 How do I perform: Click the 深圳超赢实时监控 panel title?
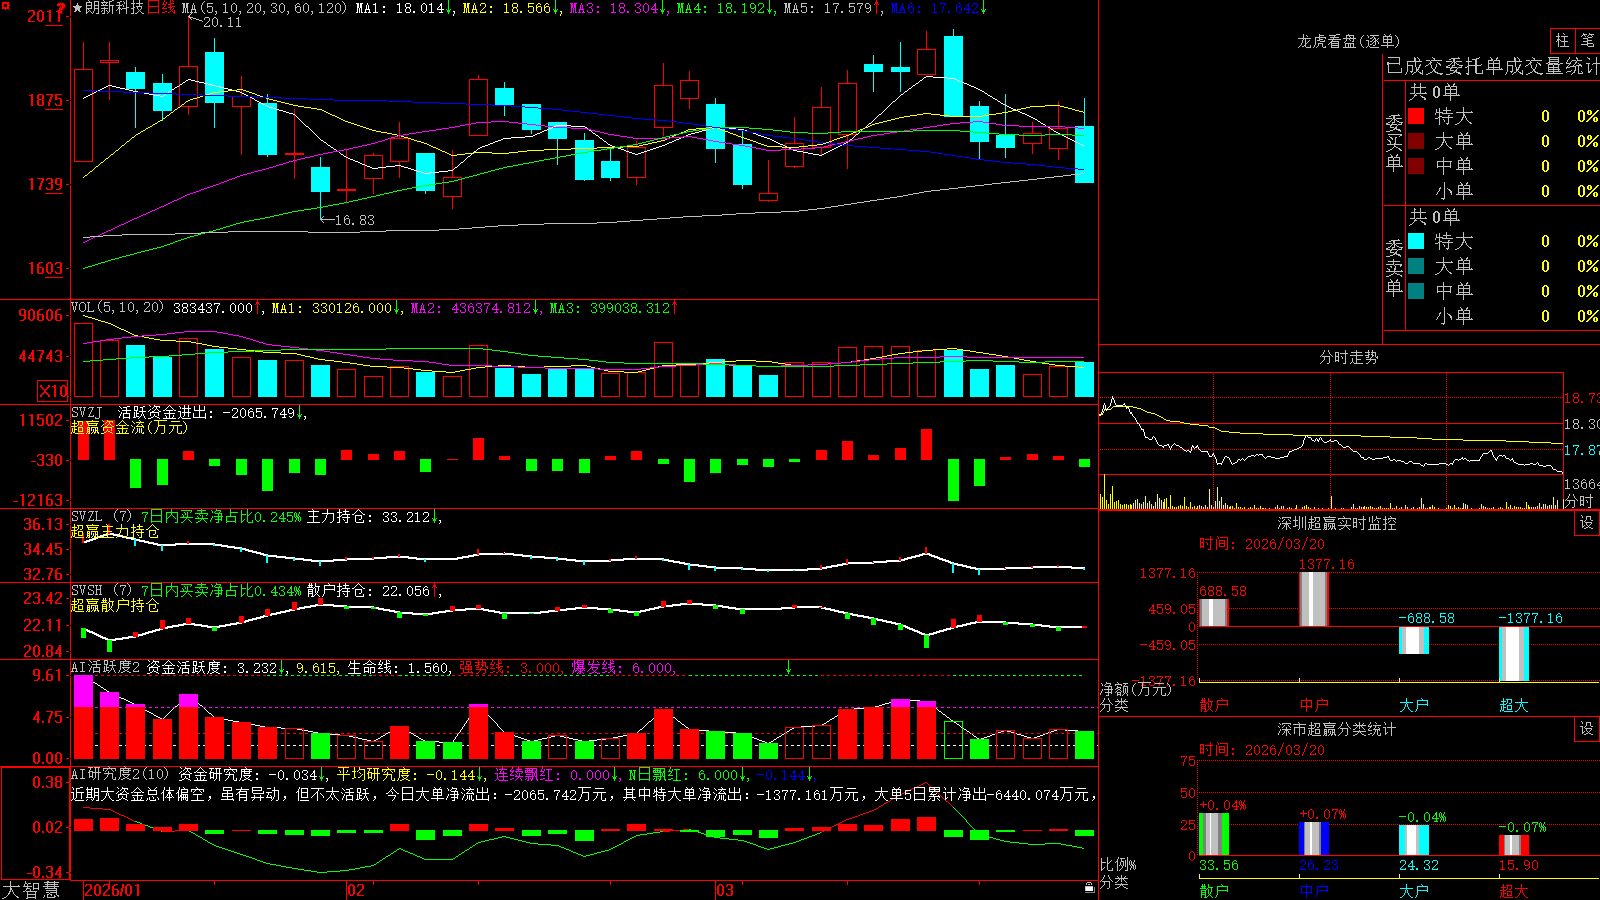coord(1337,523)
